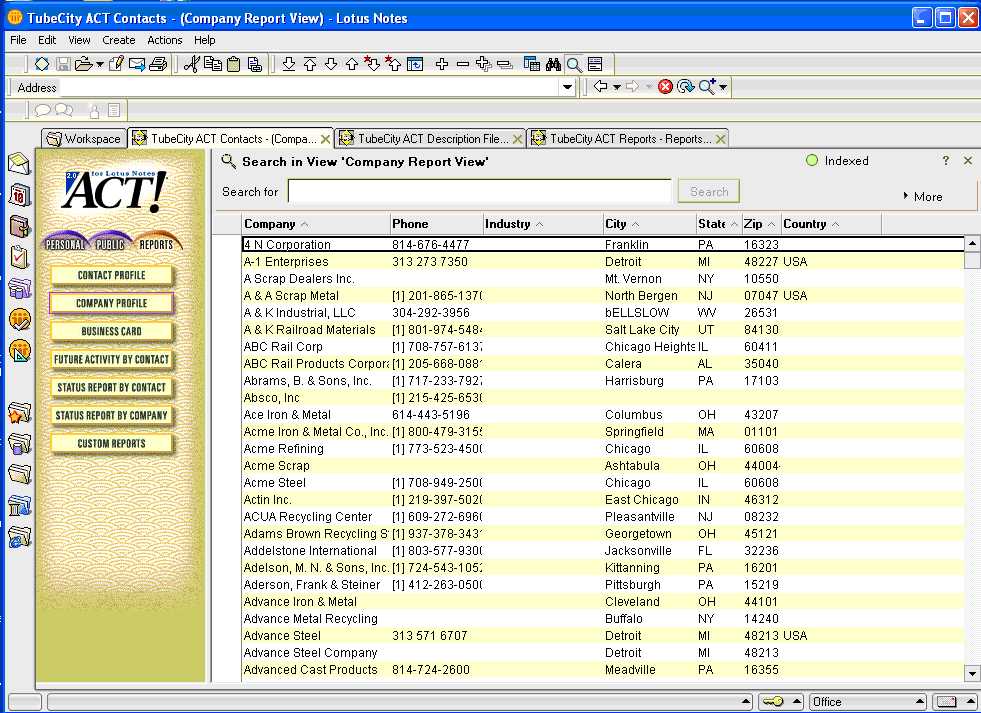981x713 pixels.
Task: Select the Advanced Cast Products row
Action: click(x=603, y=669)
